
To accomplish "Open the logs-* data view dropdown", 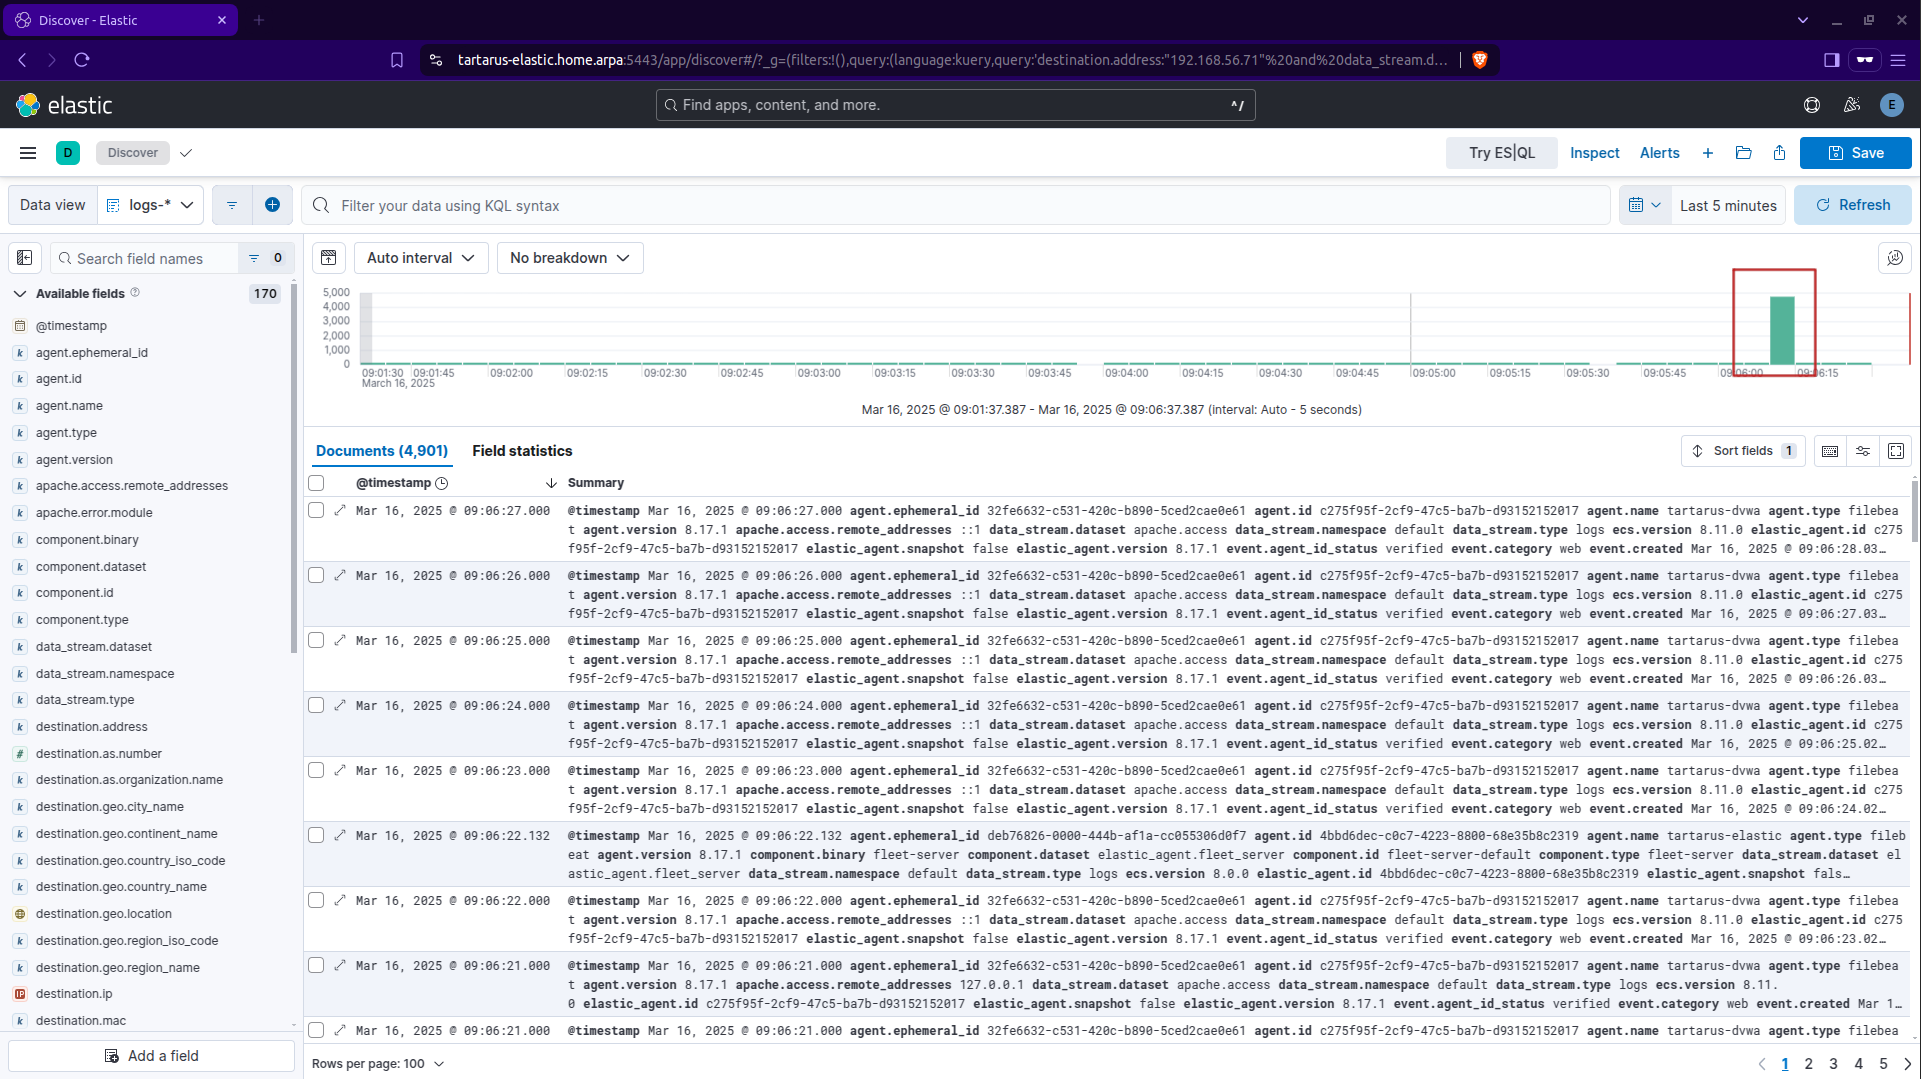I will pyautogui.click(x=151, y=205).
